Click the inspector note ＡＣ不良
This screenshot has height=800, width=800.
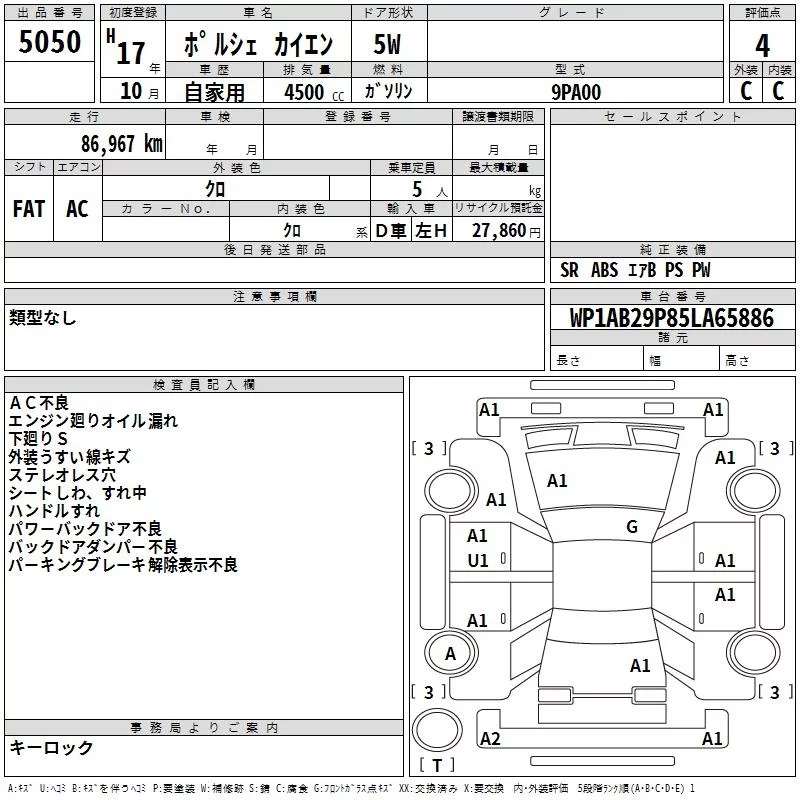click(39, 403)
